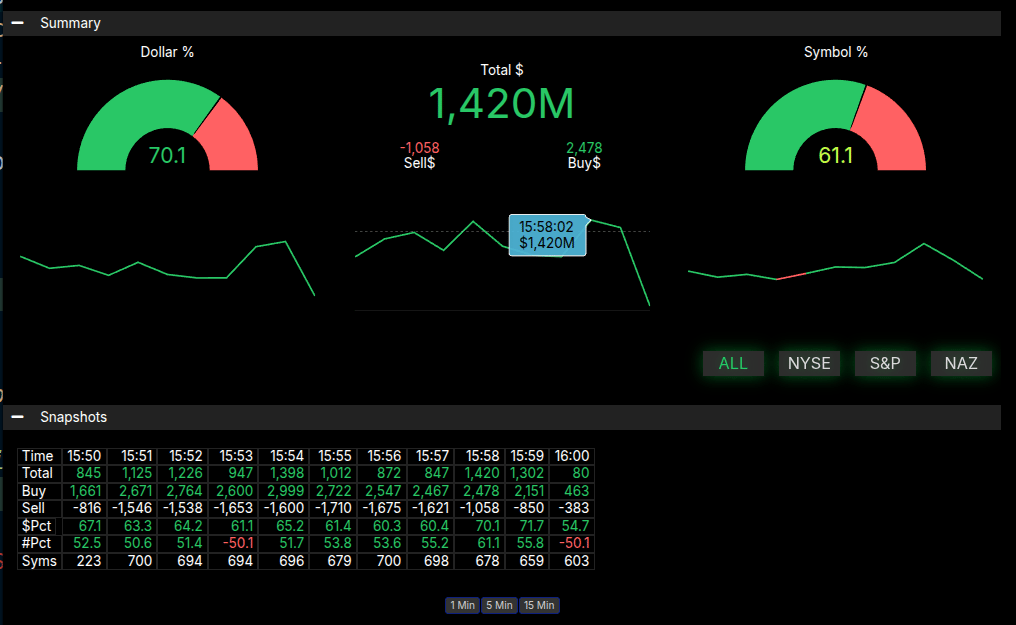Switch to the S&P filter

(x=885, y=363)
